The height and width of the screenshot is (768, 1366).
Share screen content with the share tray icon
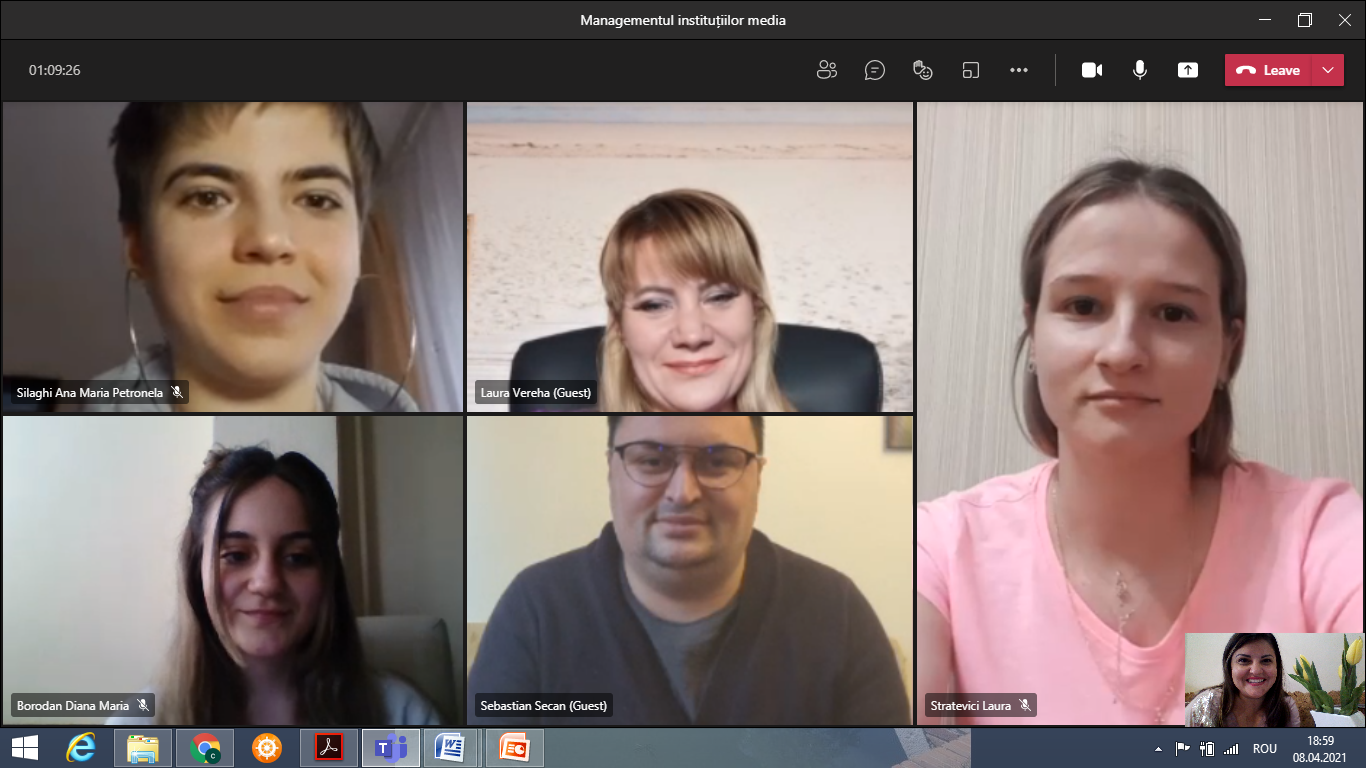click(x=1188, y=70)
